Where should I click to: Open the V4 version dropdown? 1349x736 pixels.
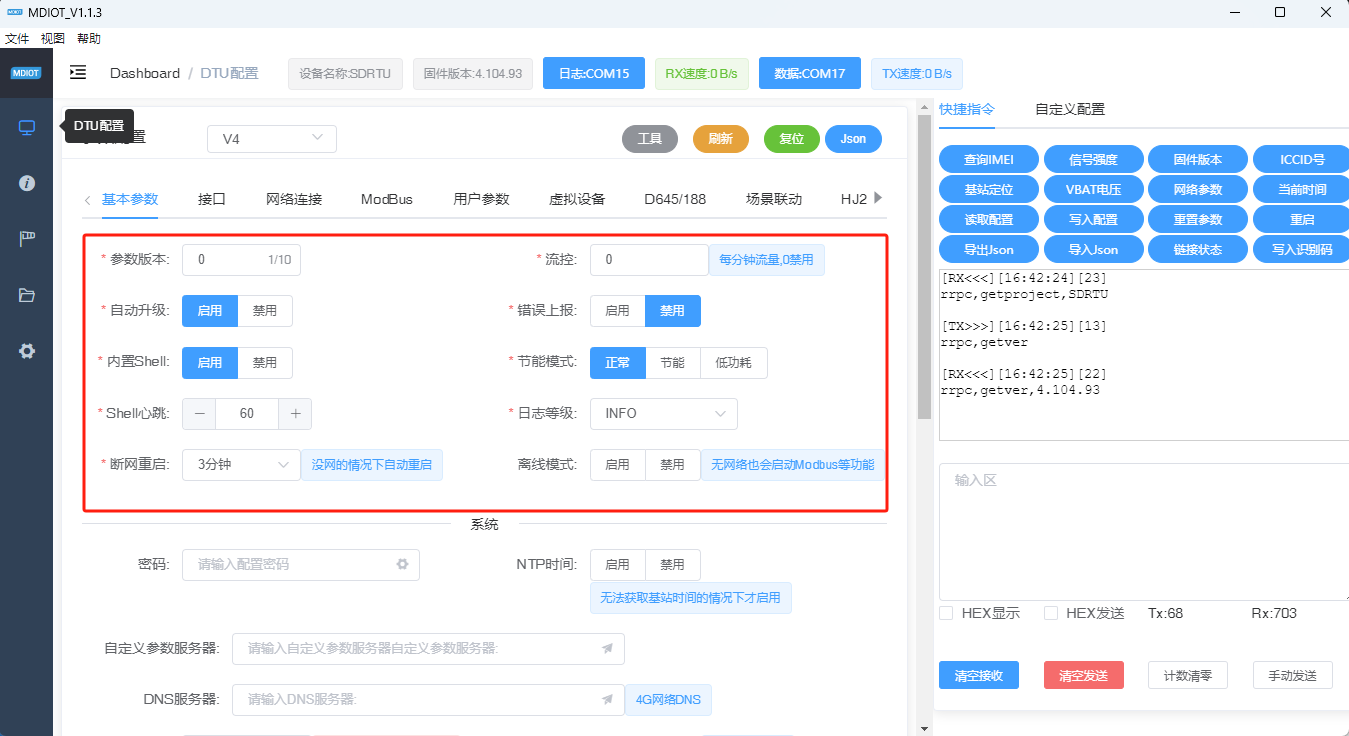272,139
